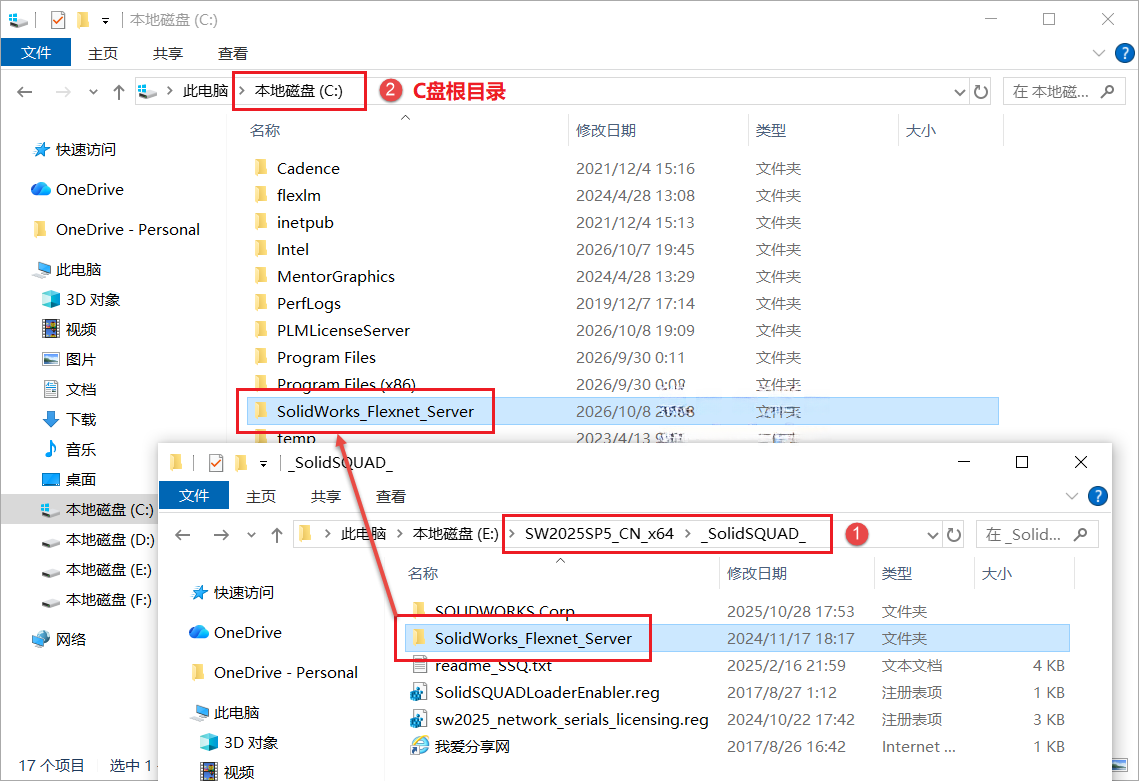Screen dimensions: 1139x781
Task: Expand ribbon chevron in C: drive window
Action: (x=1099, y=53)
